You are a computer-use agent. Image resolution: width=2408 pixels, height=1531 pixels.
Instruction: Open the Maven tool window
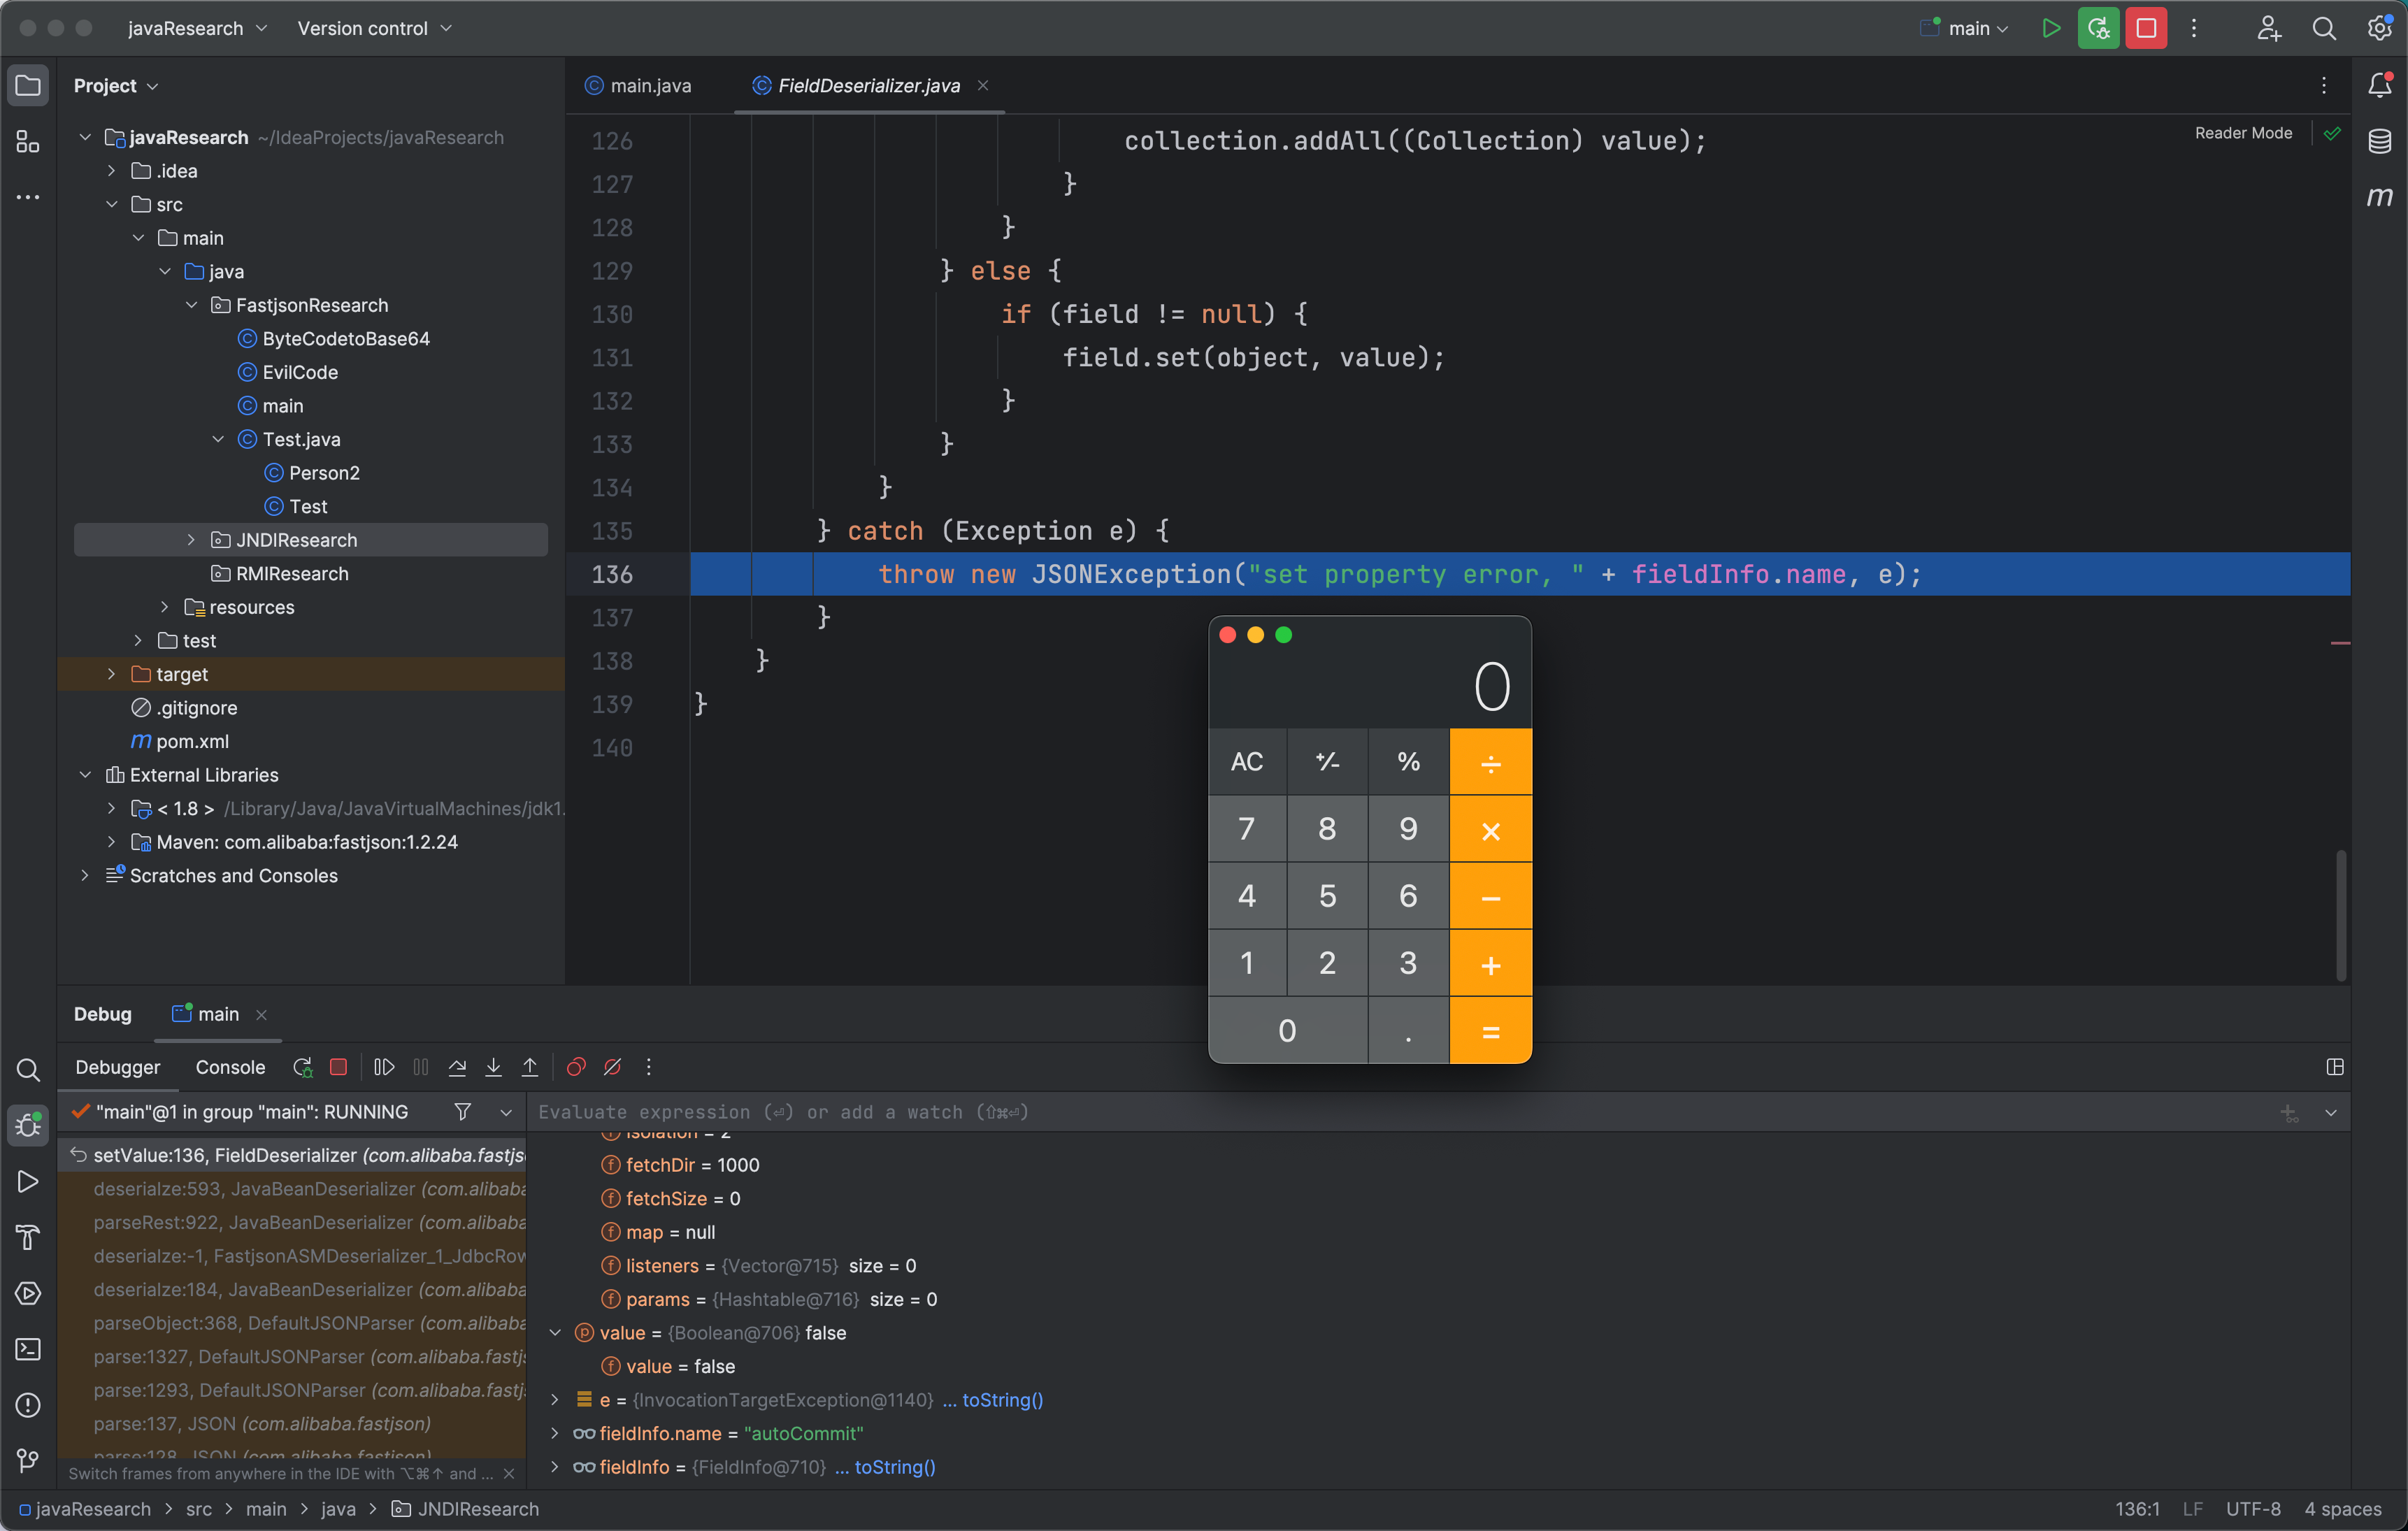tap(2380, 197)
